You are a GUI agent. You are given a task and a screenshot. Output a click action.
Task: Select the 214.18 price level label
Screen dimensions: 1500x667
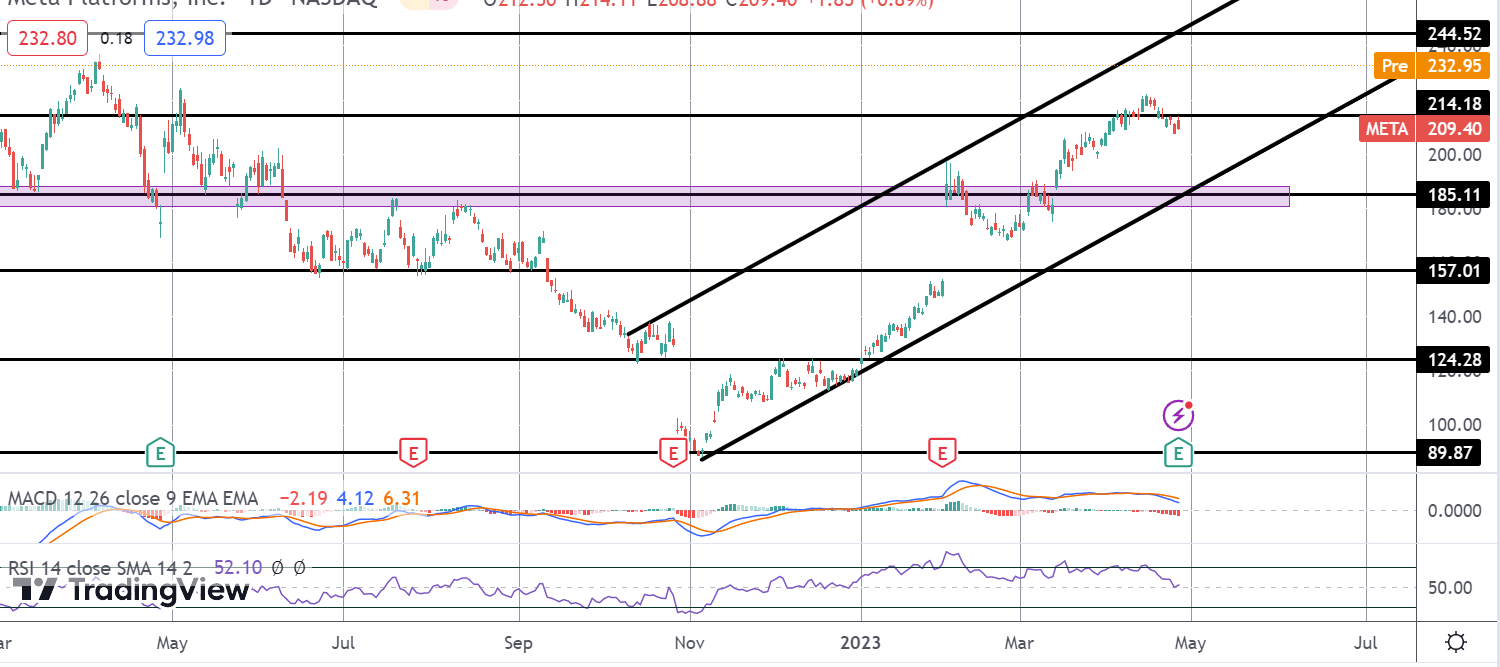[x=1454, y=103]
